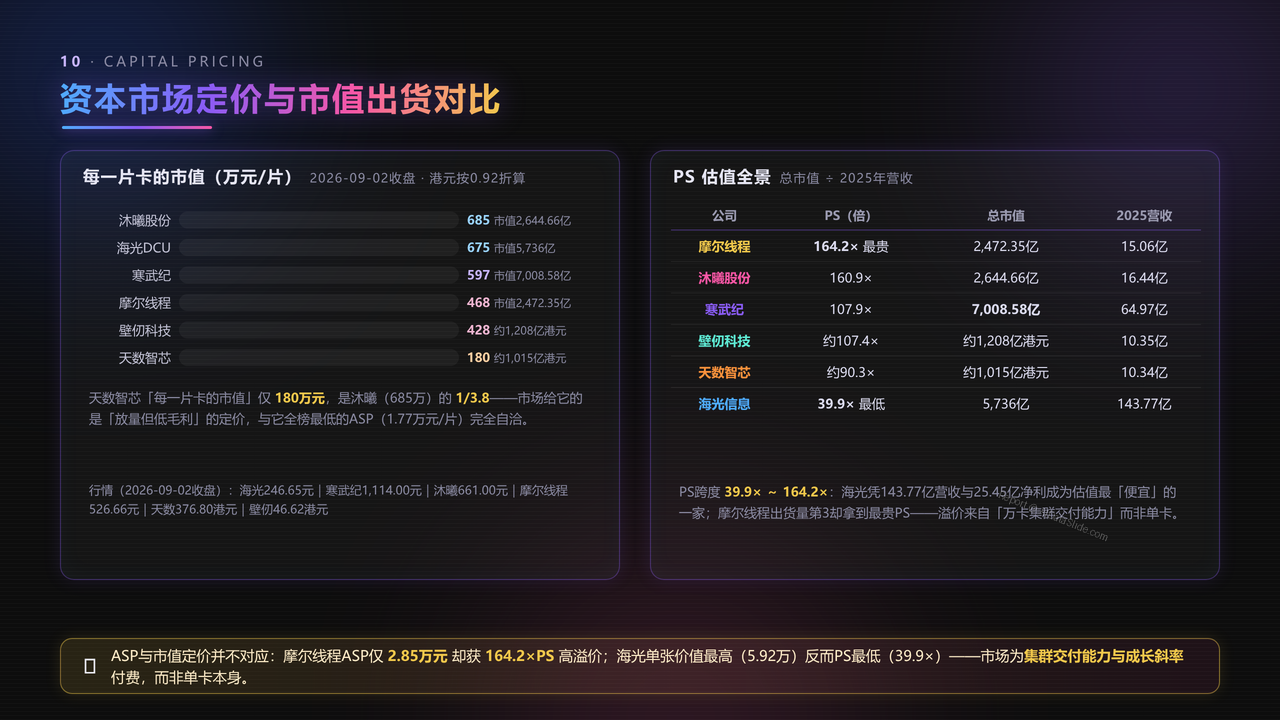Click 摩尔线程 in the PS table's company column
1280x720 pixels.
click(x=724, y=246)
